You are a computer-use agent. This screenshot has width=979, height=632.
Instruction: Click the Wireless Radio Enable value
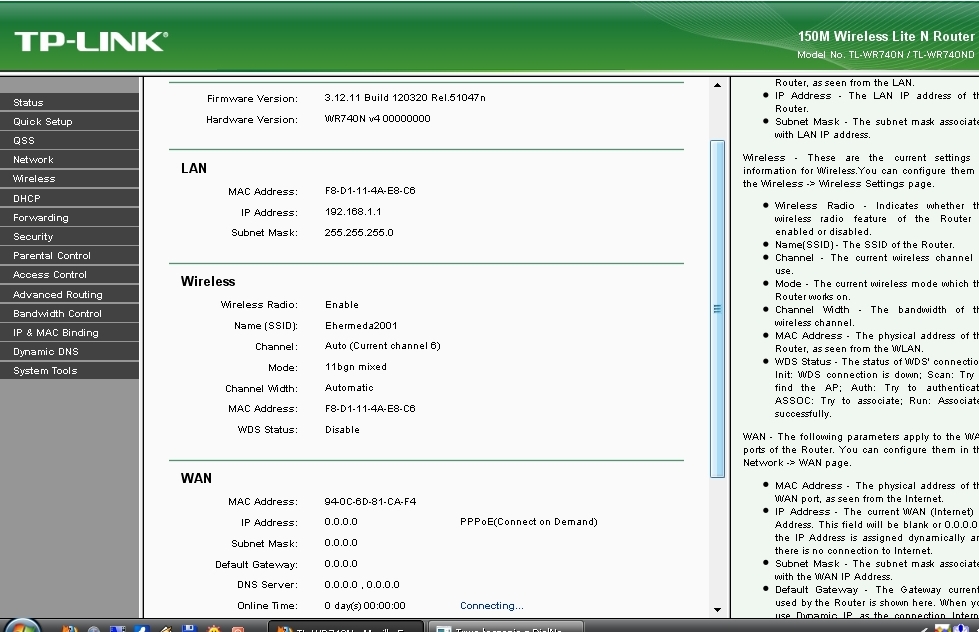tap(342, 305)
